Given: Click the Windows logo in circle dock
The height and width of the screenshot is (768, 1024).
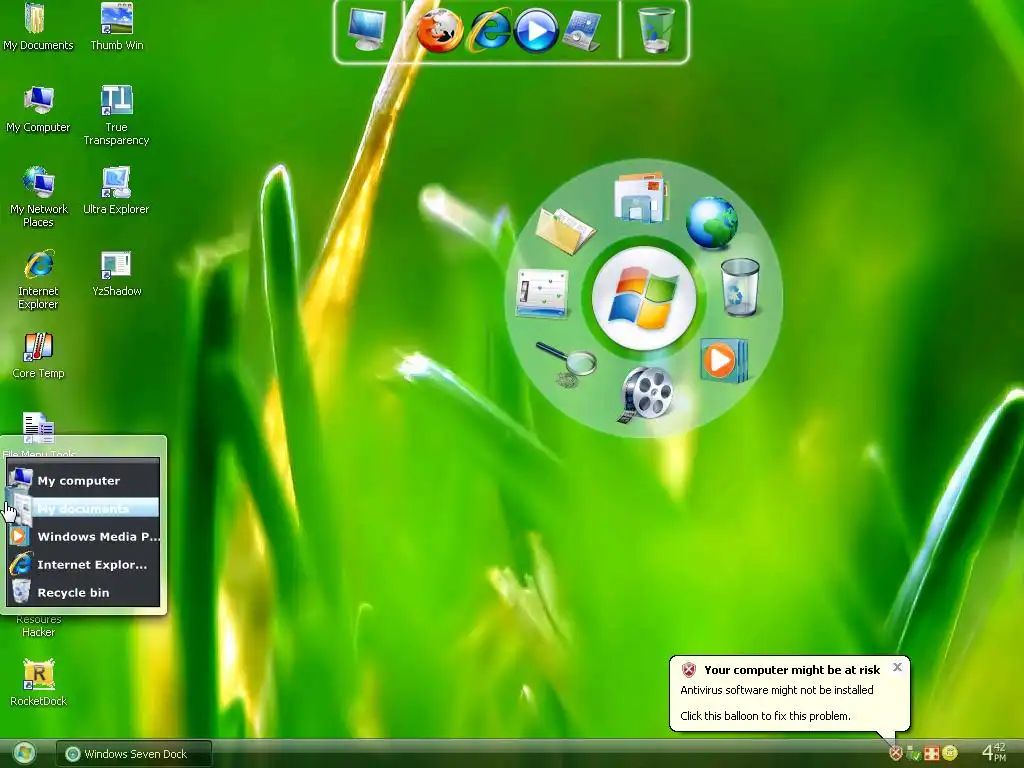Looking at the screenshot, I should coord(644,299).
